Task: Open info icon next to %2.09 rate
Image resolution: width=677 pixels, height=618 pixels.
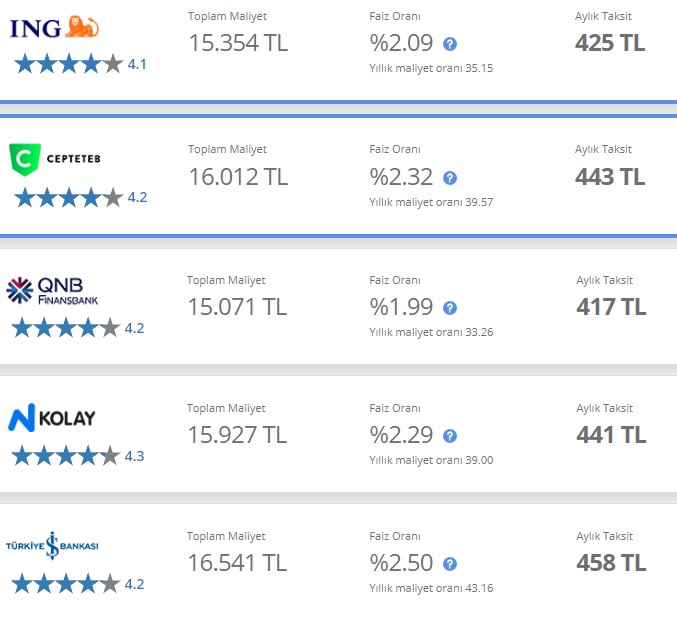Action: [x=450, y=44]
